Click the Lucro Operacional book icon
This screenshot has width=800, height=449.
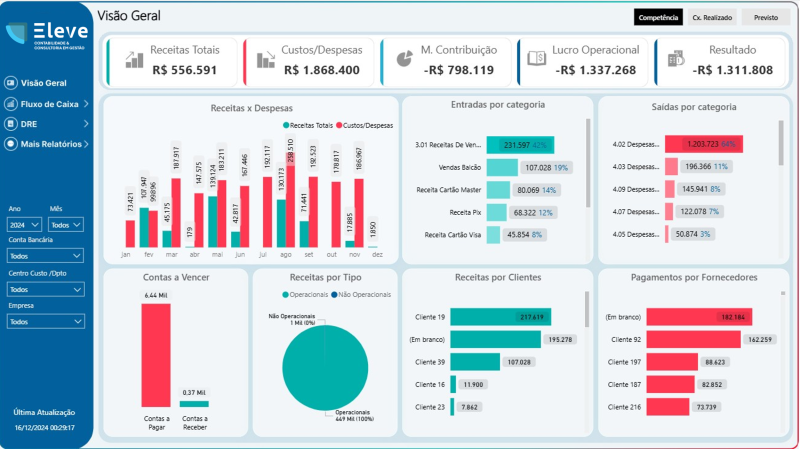[536, 59]
